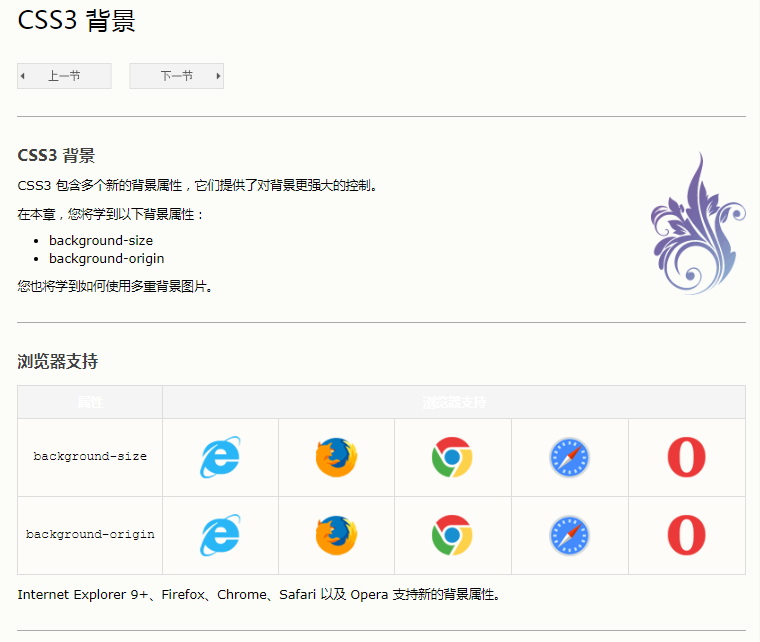Click the line 您也将学到如何使用多重背景图片

(115, 286)
